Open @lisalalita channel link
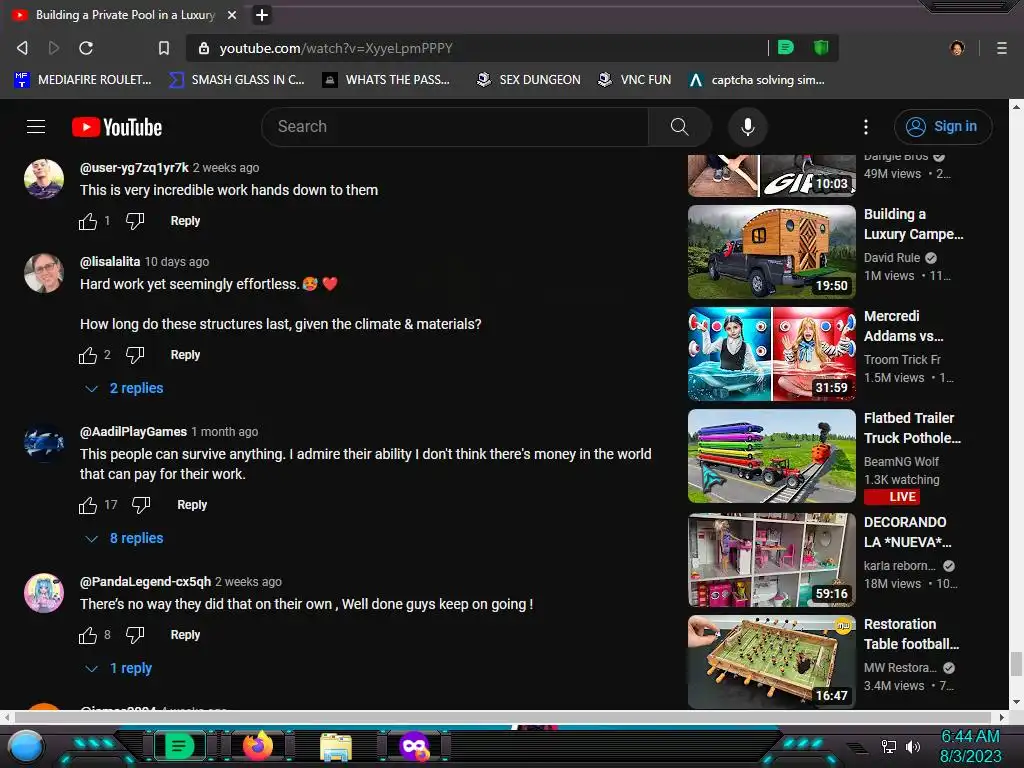 [x=110, y=262]
